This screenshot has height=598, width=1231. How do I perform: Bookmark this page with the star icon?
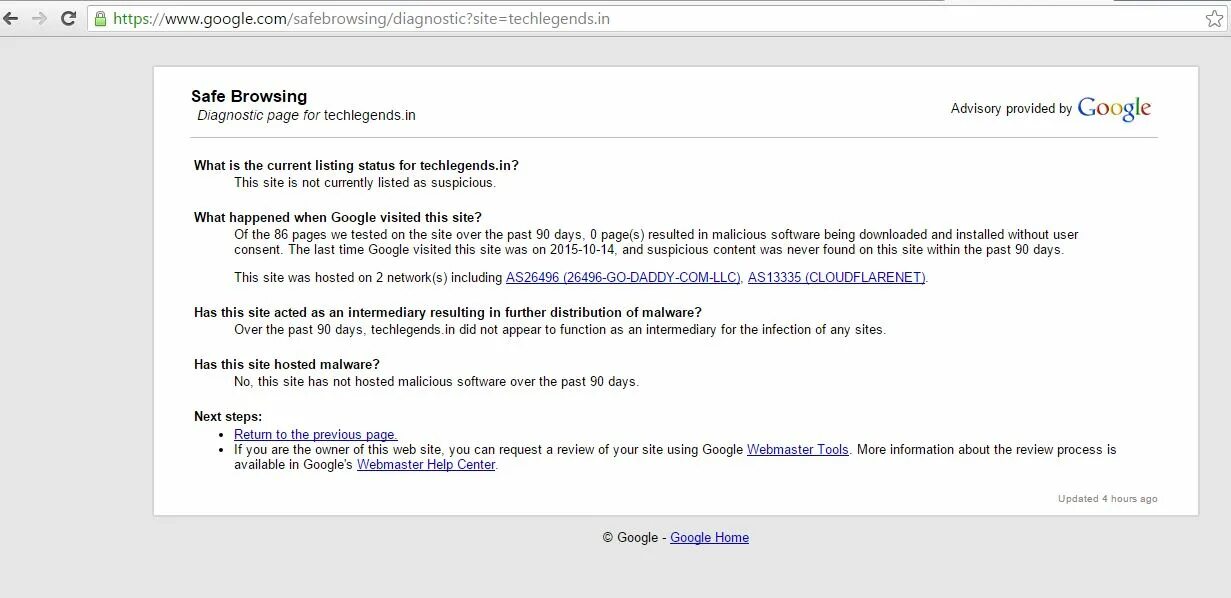[x=1213, y=19]
